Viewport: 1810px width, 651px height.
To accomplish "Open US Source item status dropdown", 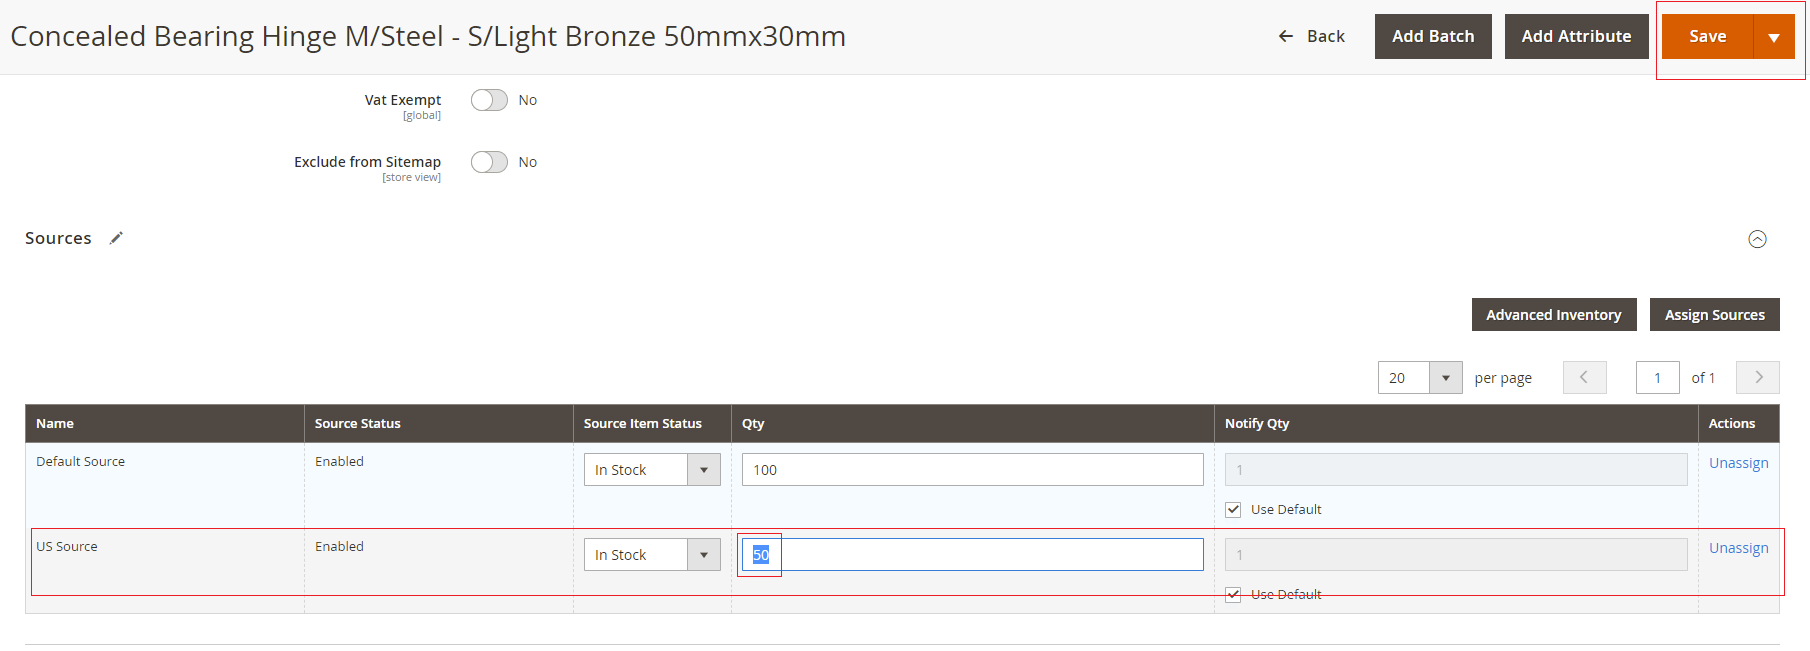I will 652,555.
